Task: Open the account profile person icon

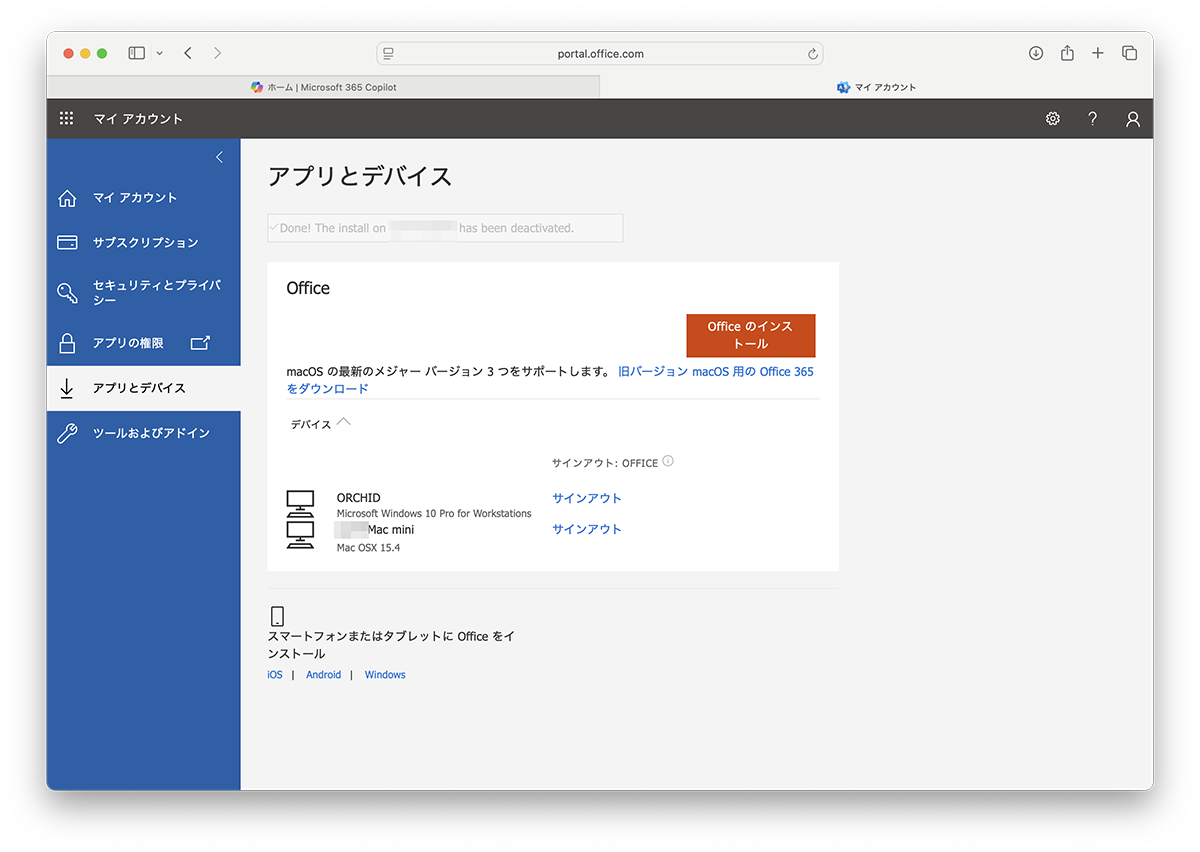Action: [x=1132, y=119]
